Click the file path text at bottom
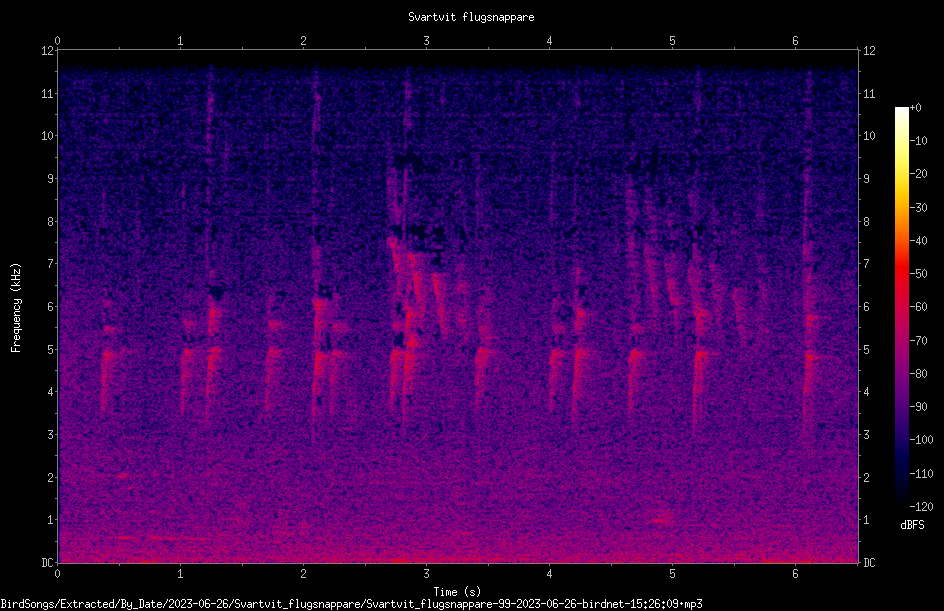The width and height of the screenshot is (944, 611). (352, 604)
